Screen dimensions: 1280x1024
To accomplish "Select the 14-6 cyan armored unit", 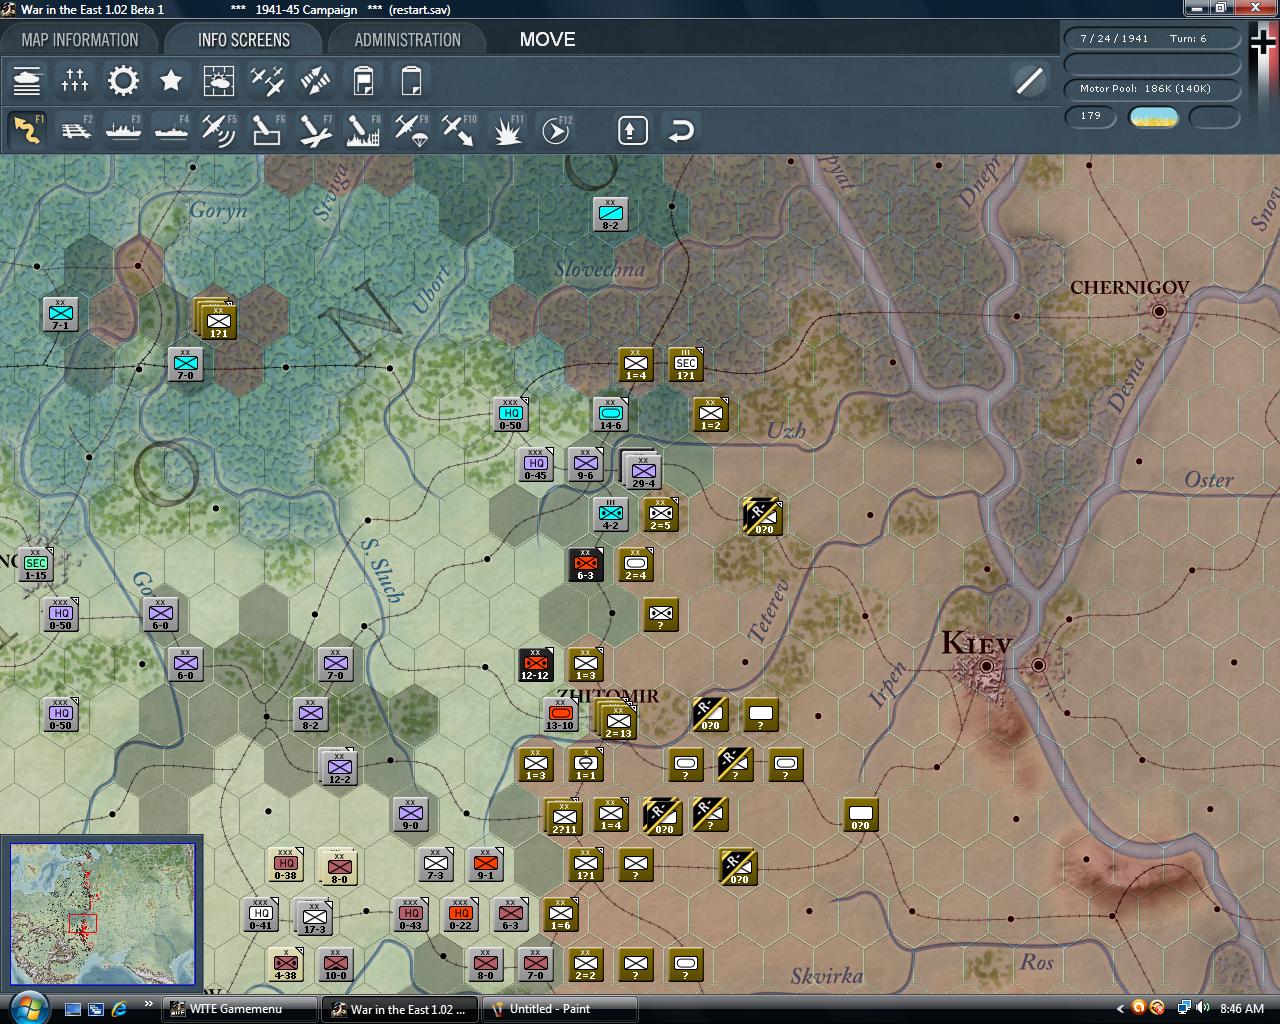I will (610, 414).
